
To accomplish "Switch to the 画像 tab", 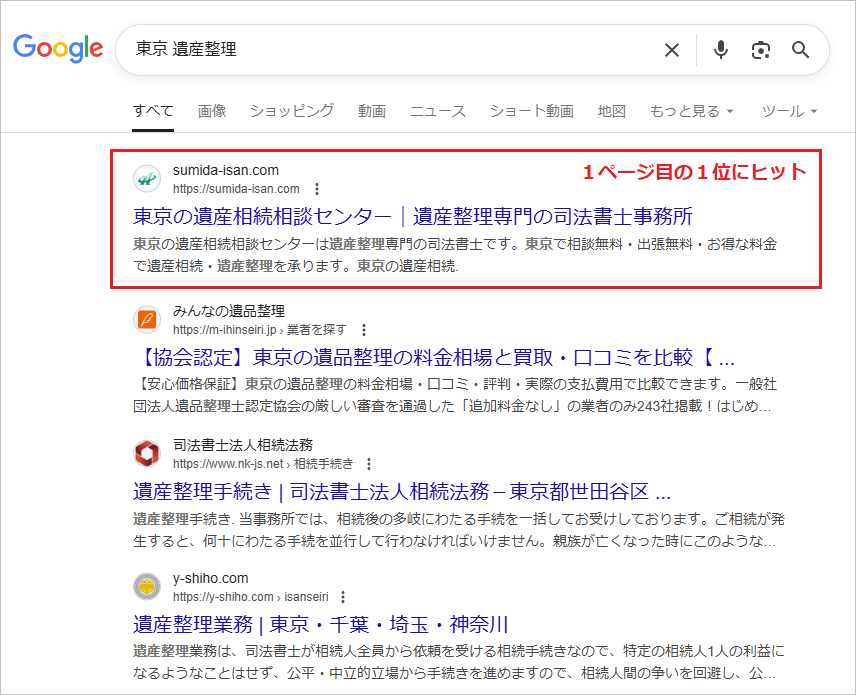I will pos(212,111).
